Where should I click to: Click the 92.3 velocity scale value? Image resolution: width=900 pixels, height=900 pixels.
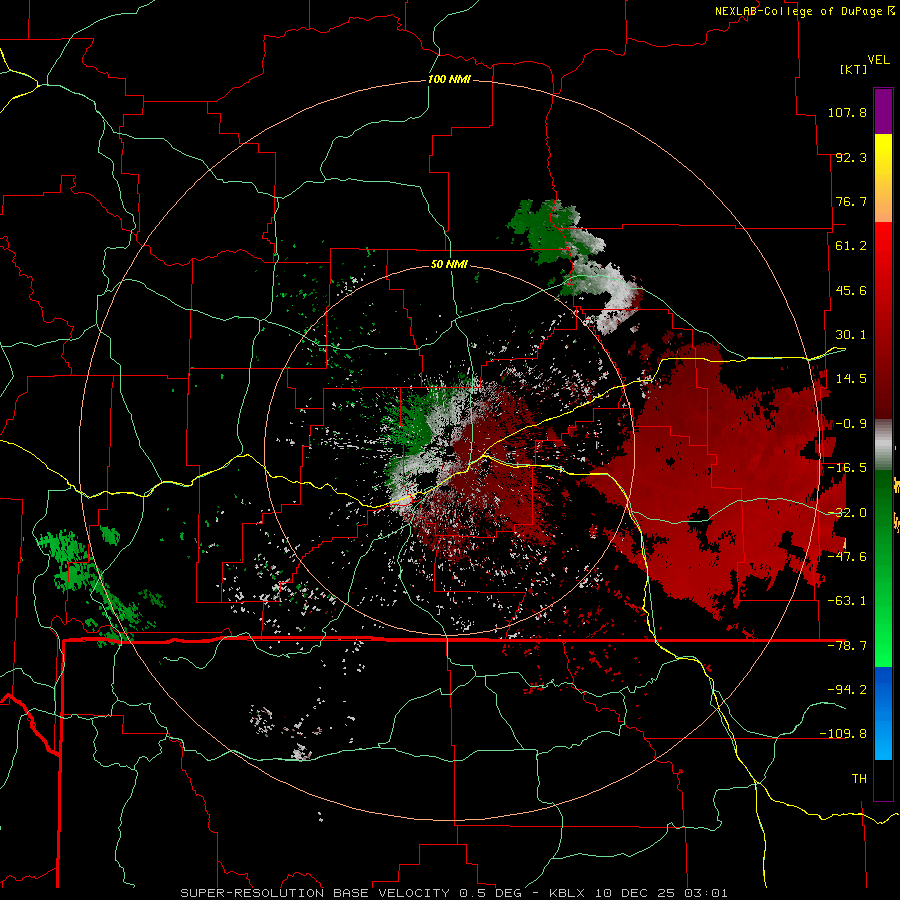851,157
